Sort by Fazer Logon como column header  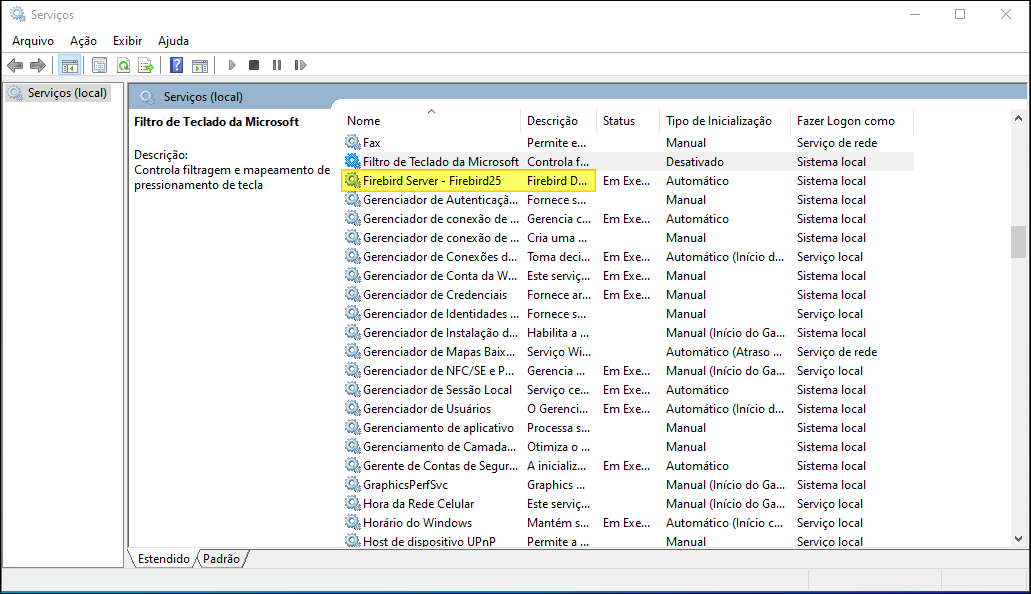[851, 120]
